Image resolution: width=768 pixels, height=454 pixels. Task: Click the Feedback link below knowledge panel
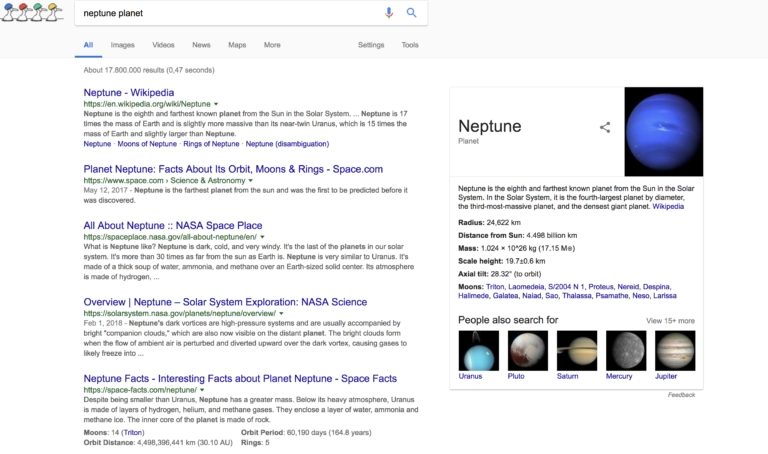click(x=681, y=395)
